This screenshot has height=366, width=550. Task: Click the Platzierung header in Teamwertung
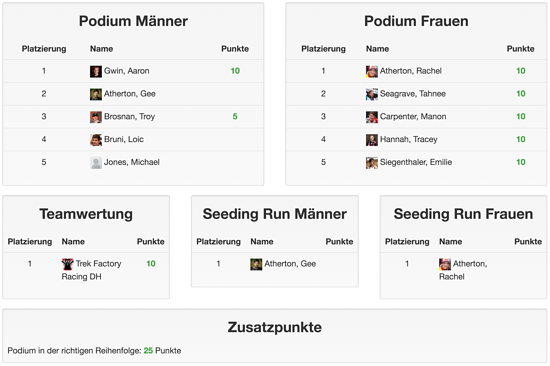(30, 241)
